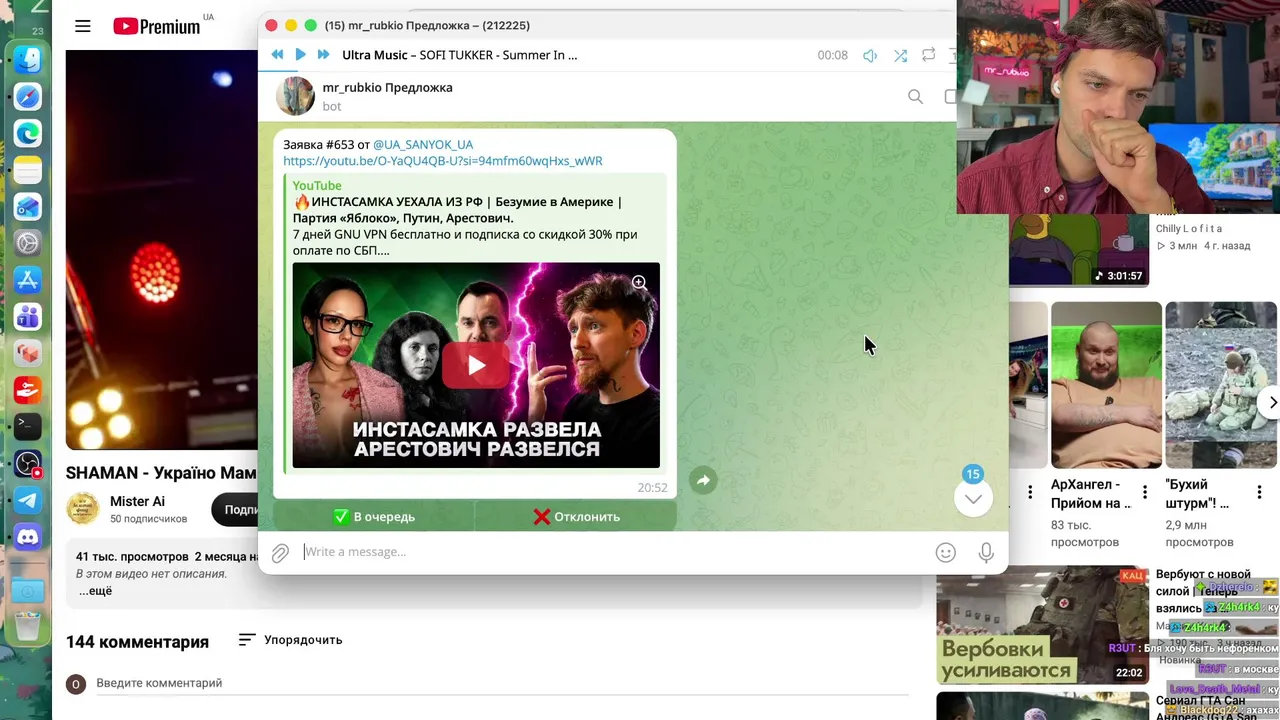Toggle shuffle in the Telegram player
The image size is (1280, 720).
(900, 56)
